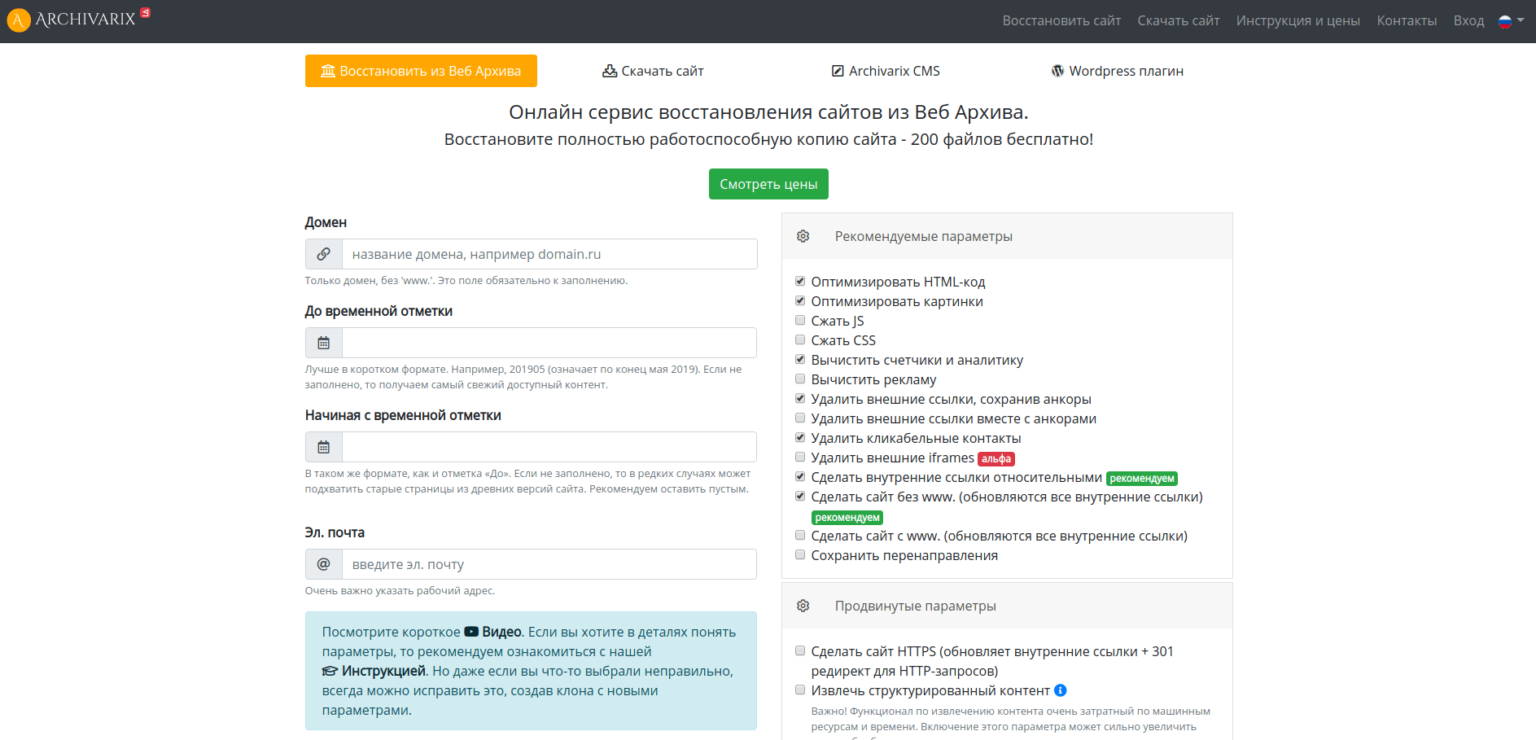Click gear icon in 'Рекомендуемые параметры' header
Screen dimensions: 1536x740
click(802, 237)
